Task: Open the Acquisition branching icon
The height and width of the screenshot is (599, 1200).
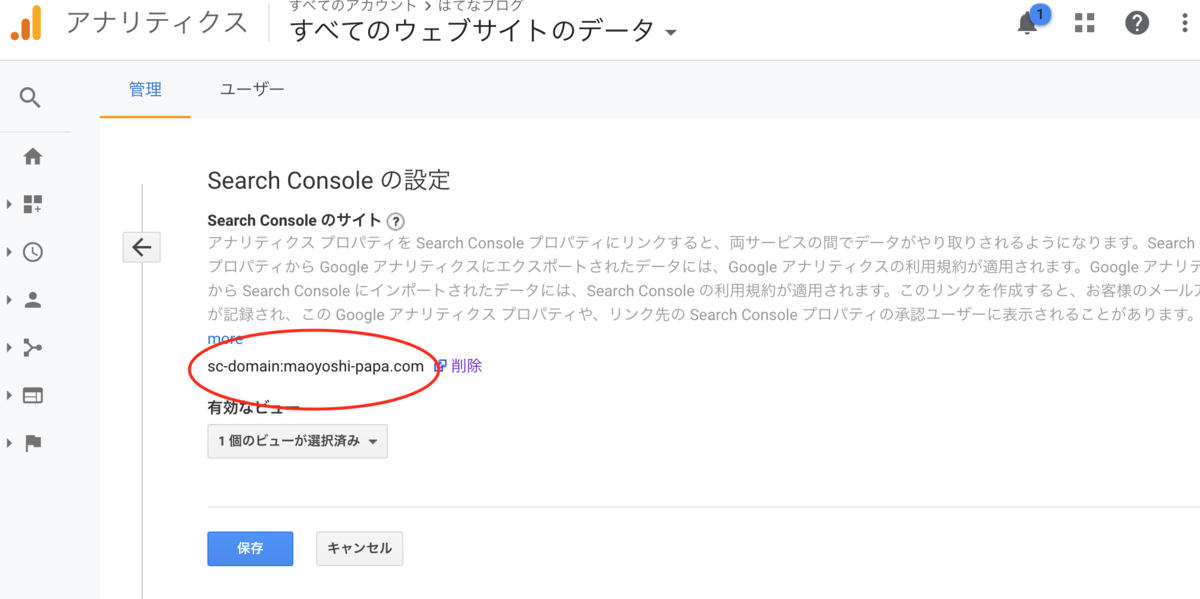Action: 33,347
